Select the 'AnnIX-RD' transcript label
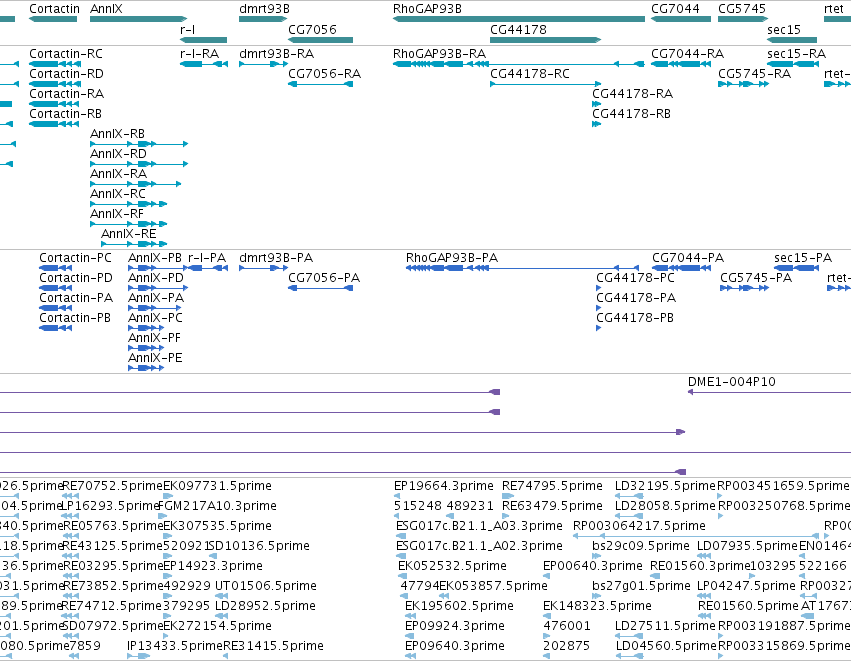Screen dimensions: 851x661 118,154
